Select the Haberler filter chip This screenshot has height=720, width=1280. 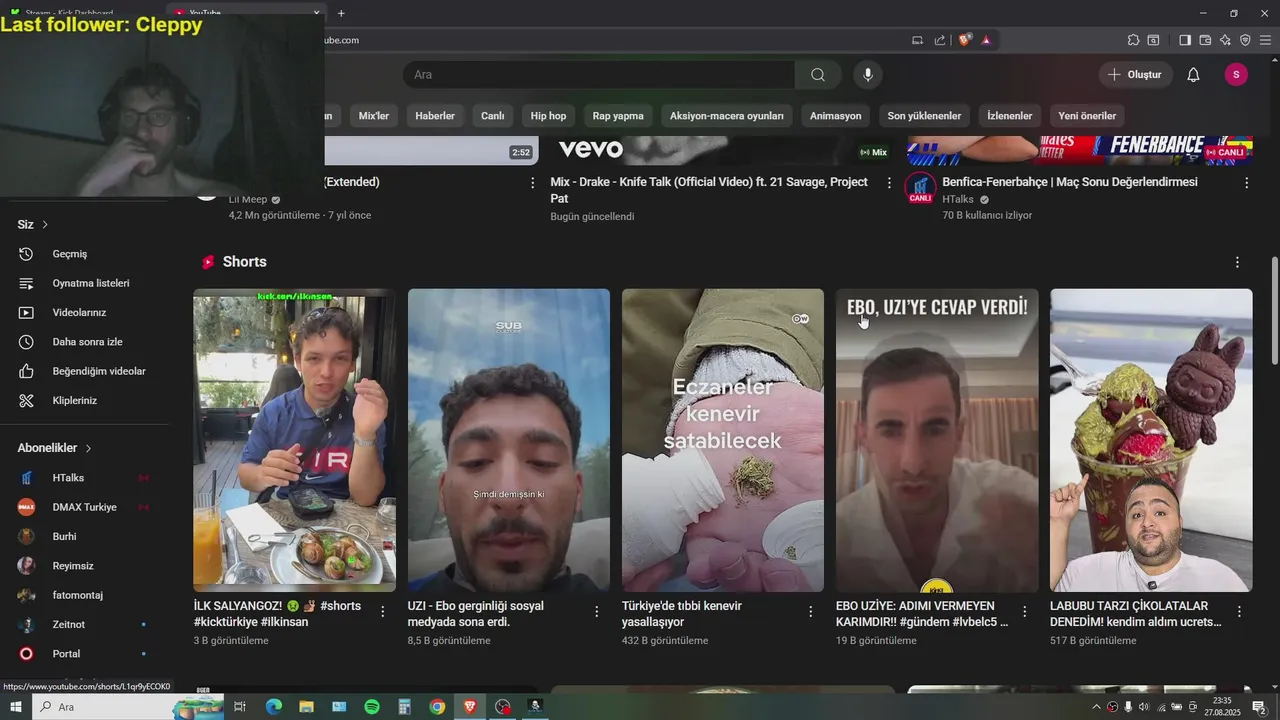[x=435, y=116]
